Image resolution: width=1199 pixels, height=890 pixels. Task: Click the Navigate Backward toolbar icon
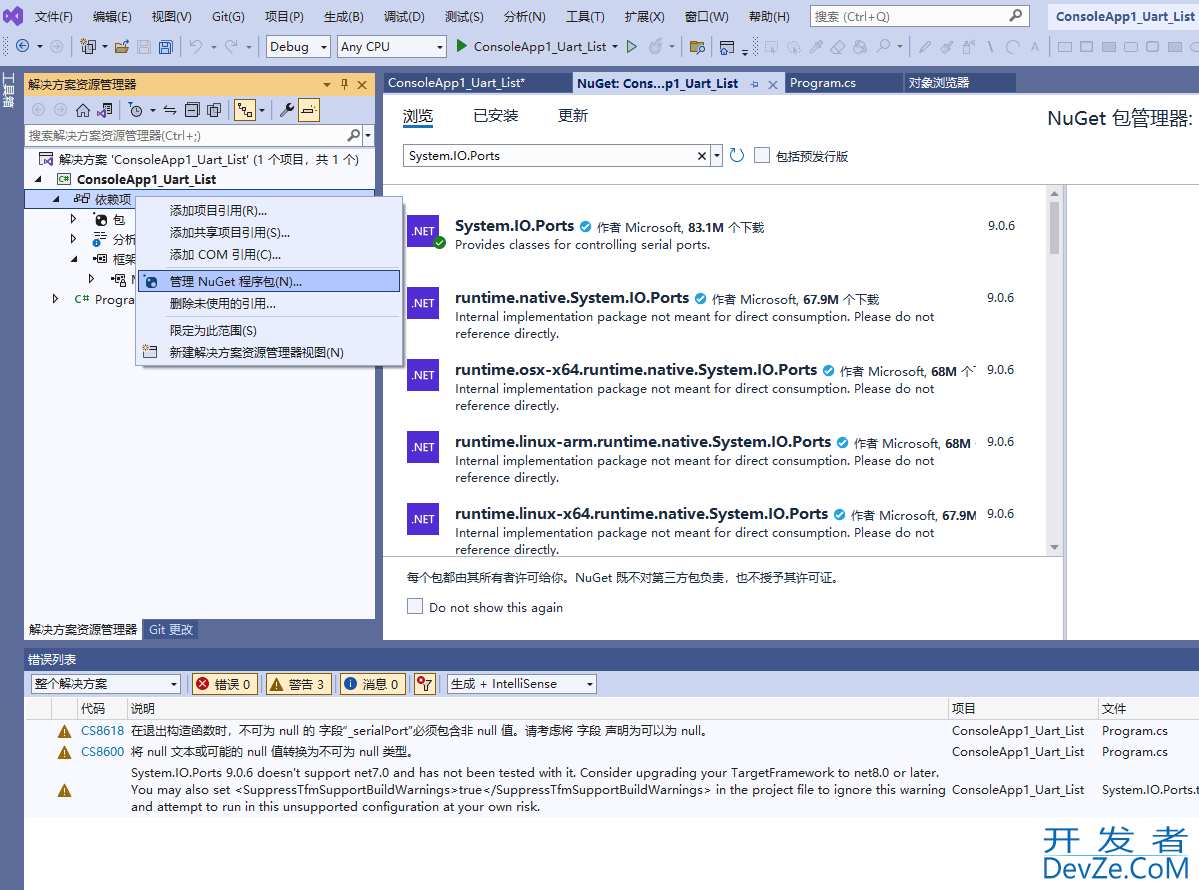[23, 47]
